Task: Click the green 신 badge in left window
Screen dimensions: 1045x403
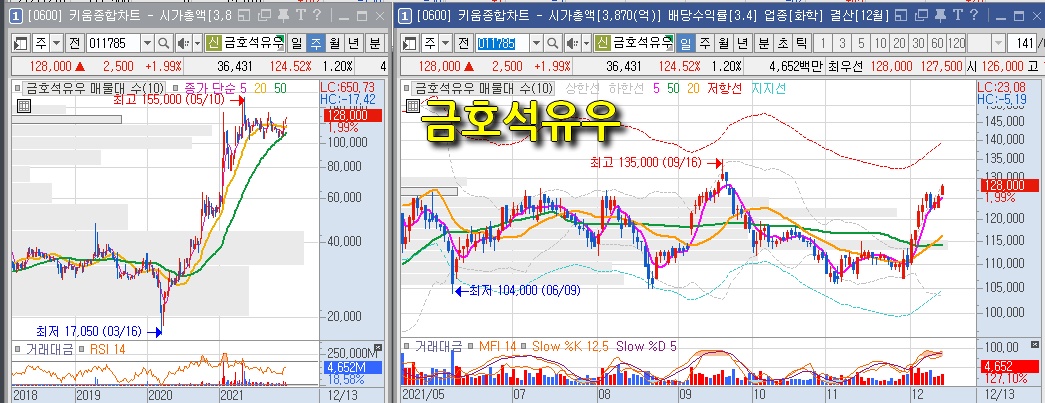Action: click(213, 44)
